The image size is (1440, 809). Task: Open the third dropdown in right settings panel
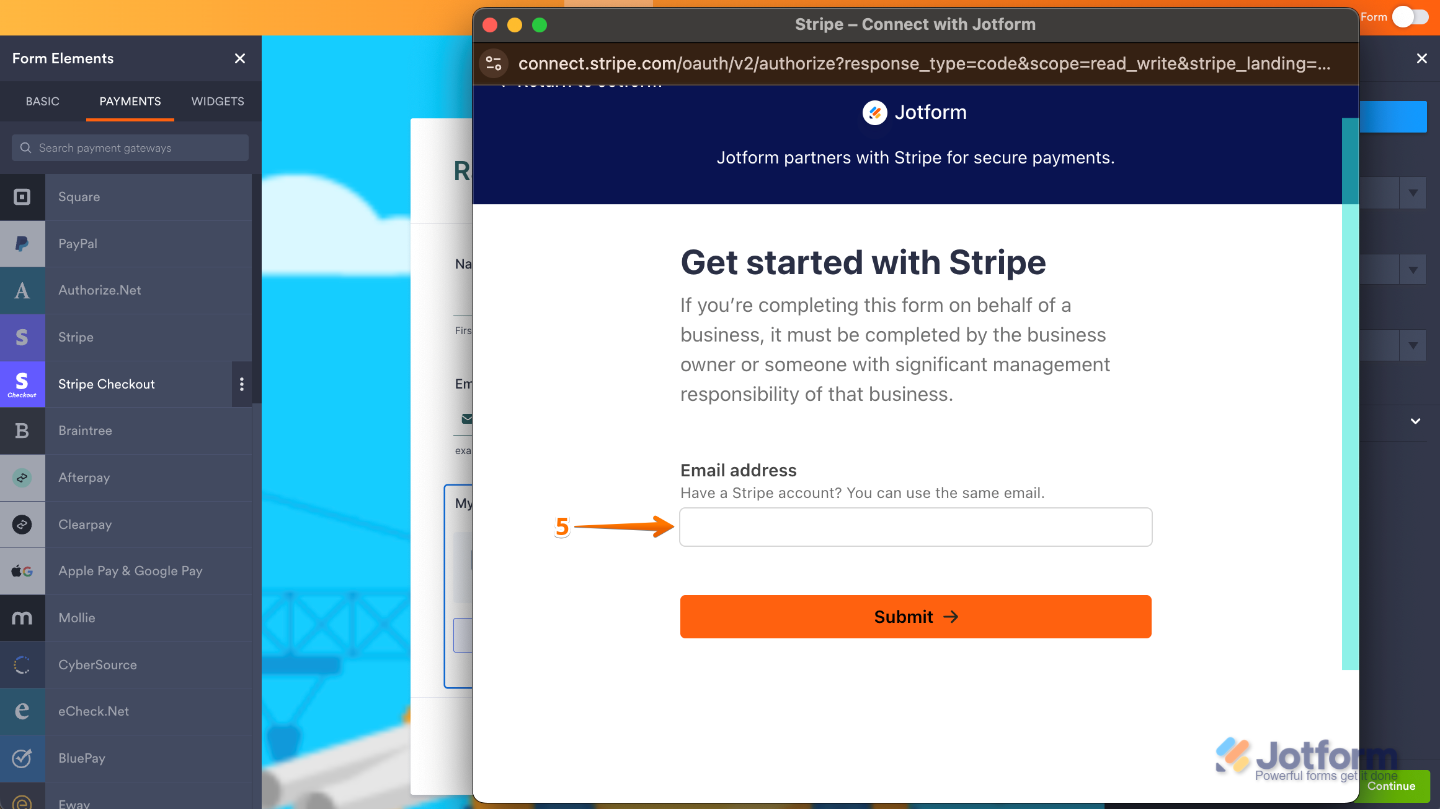click(x=1413, y=346)
